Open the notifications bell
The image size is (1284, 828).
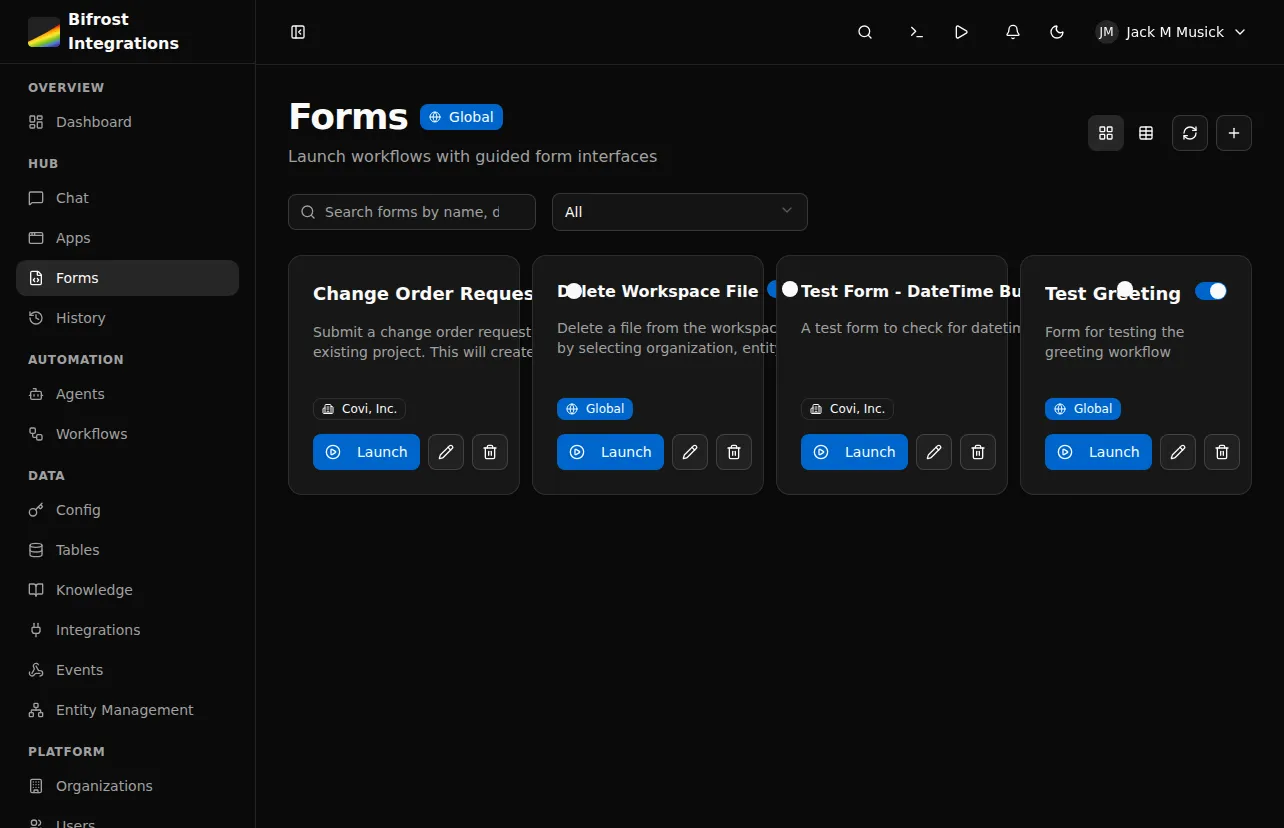(x=1012, y=31)
